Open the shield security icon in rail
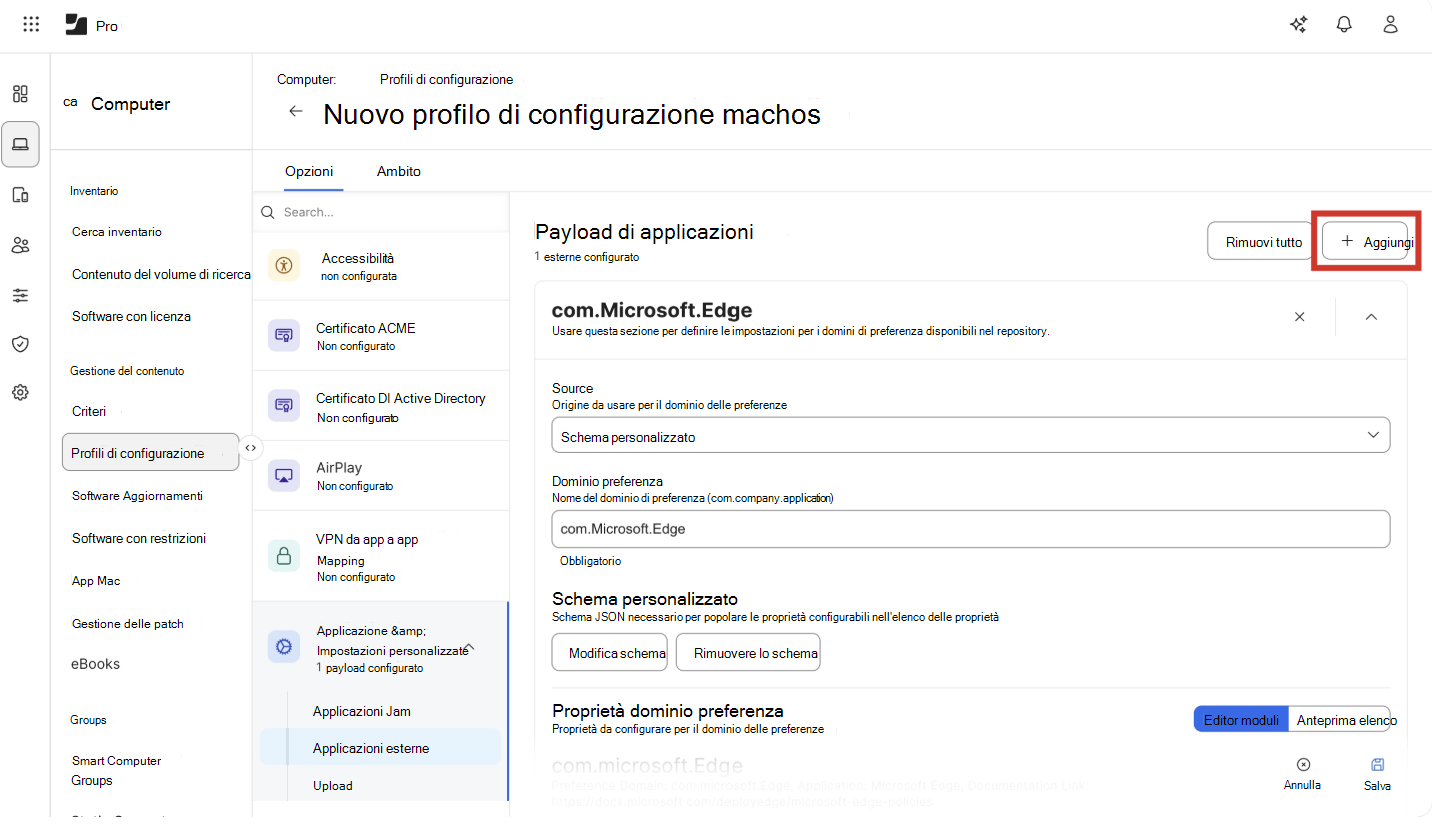The width and height of the screenshot is (1455, 827). (20, 344)
